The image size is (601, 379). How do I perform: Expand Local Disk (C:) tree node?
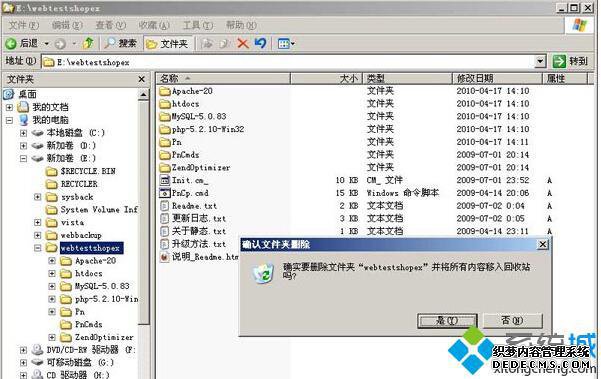pos(23,133)
